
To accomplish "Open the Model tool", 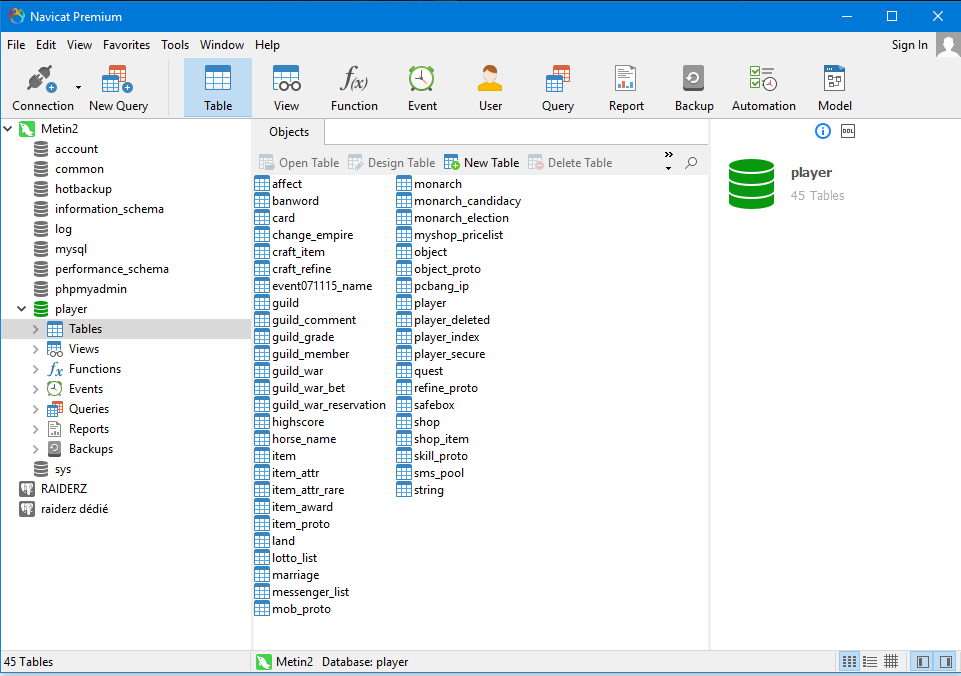I will tap(835, 88).
